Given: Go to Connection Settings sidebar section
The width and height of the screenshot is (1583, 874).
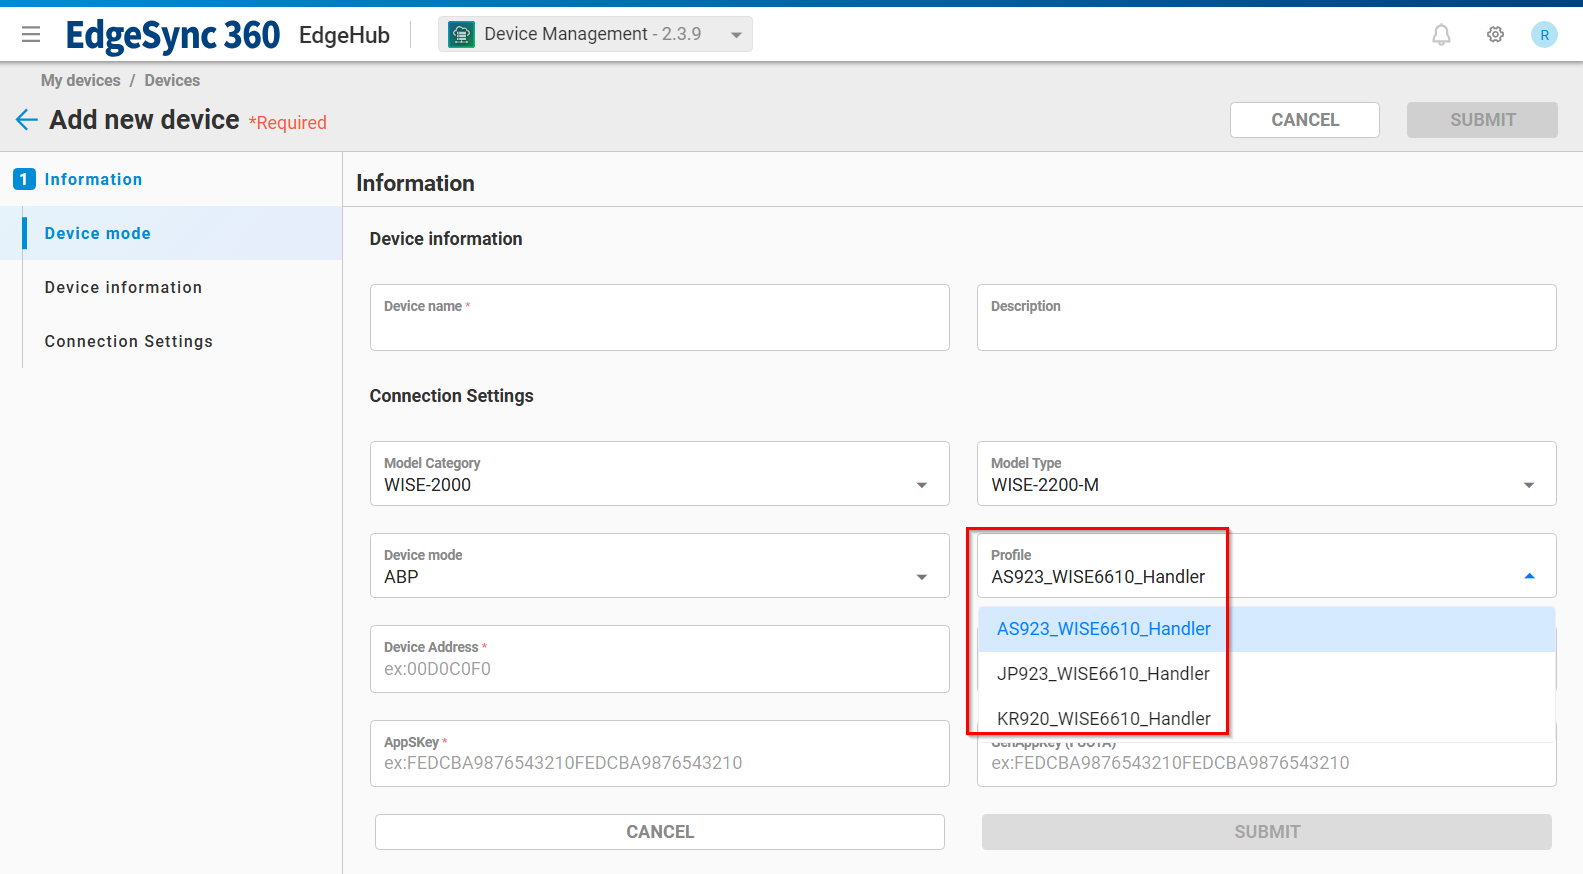Looking at the screenshot, I should click(129, 341).
